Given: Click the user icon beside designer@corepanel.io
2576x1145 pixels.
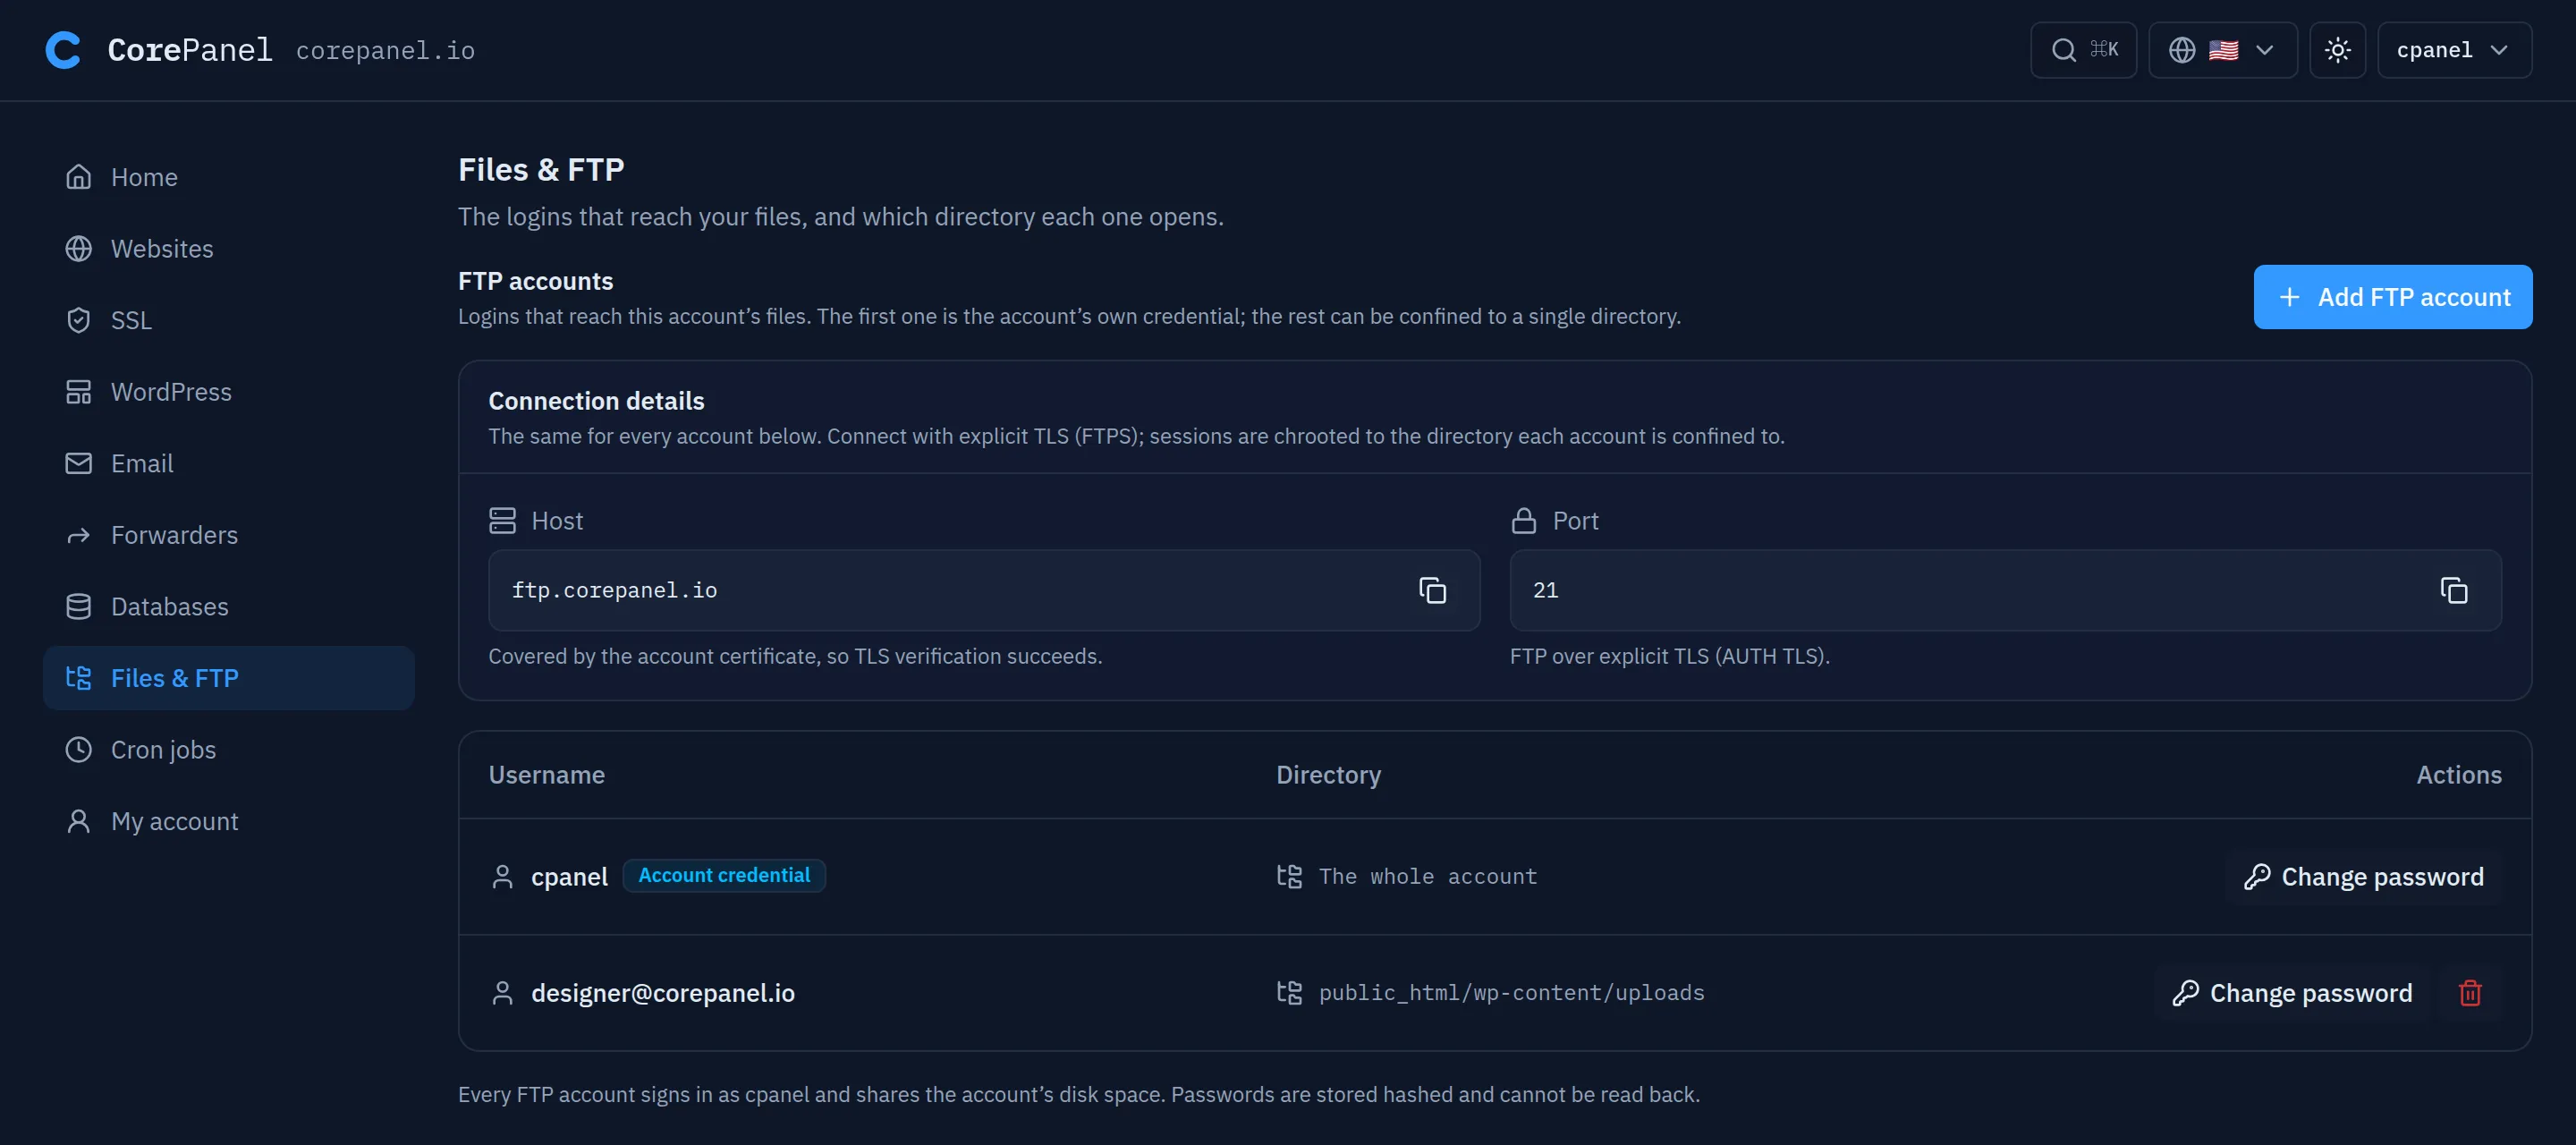Looking at the screenshot, I should pyautogui.click(x=502, y=993).
